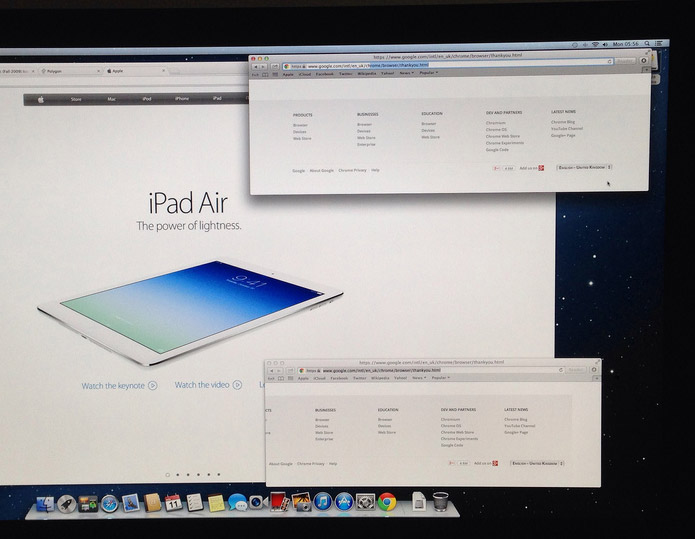Open downloads button in bottom Safari window
The height and width of the screenshot is (539, 695).
point(594,369)
